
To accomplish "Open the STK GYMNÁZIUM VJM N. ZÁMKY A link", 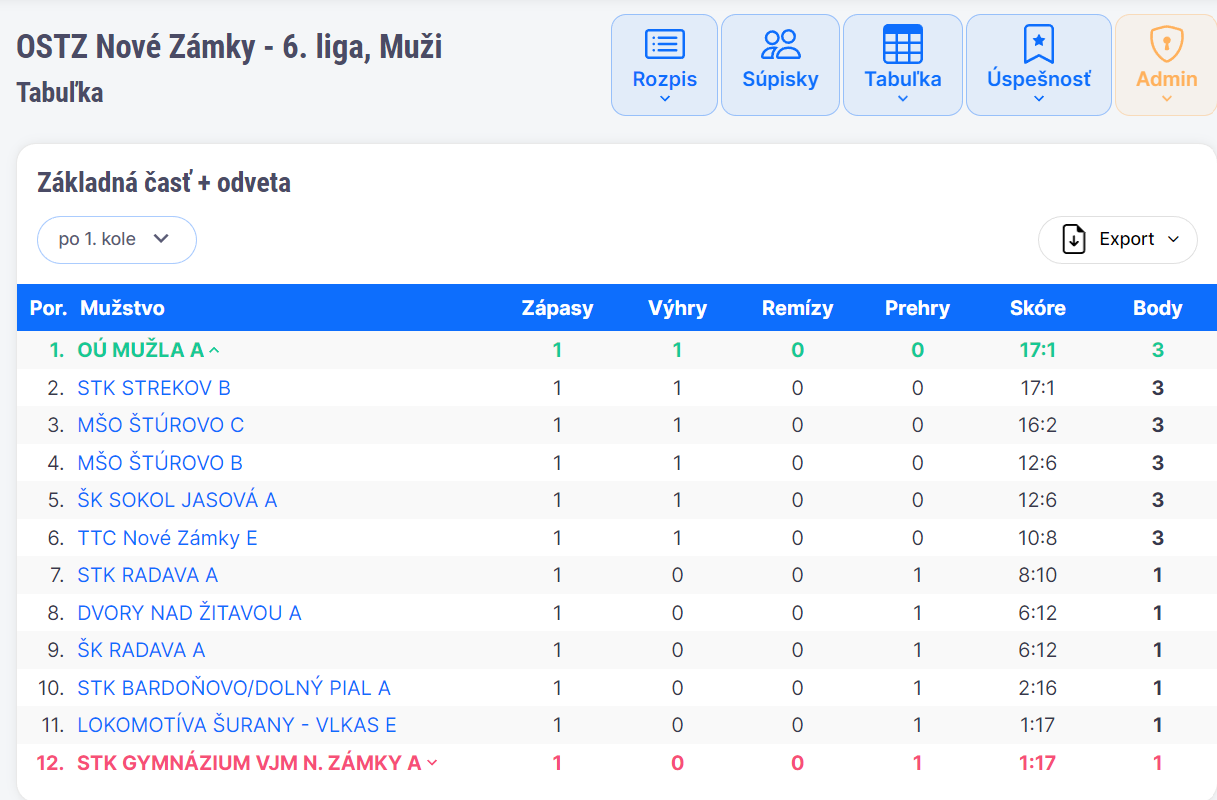I will click(249, 763).
